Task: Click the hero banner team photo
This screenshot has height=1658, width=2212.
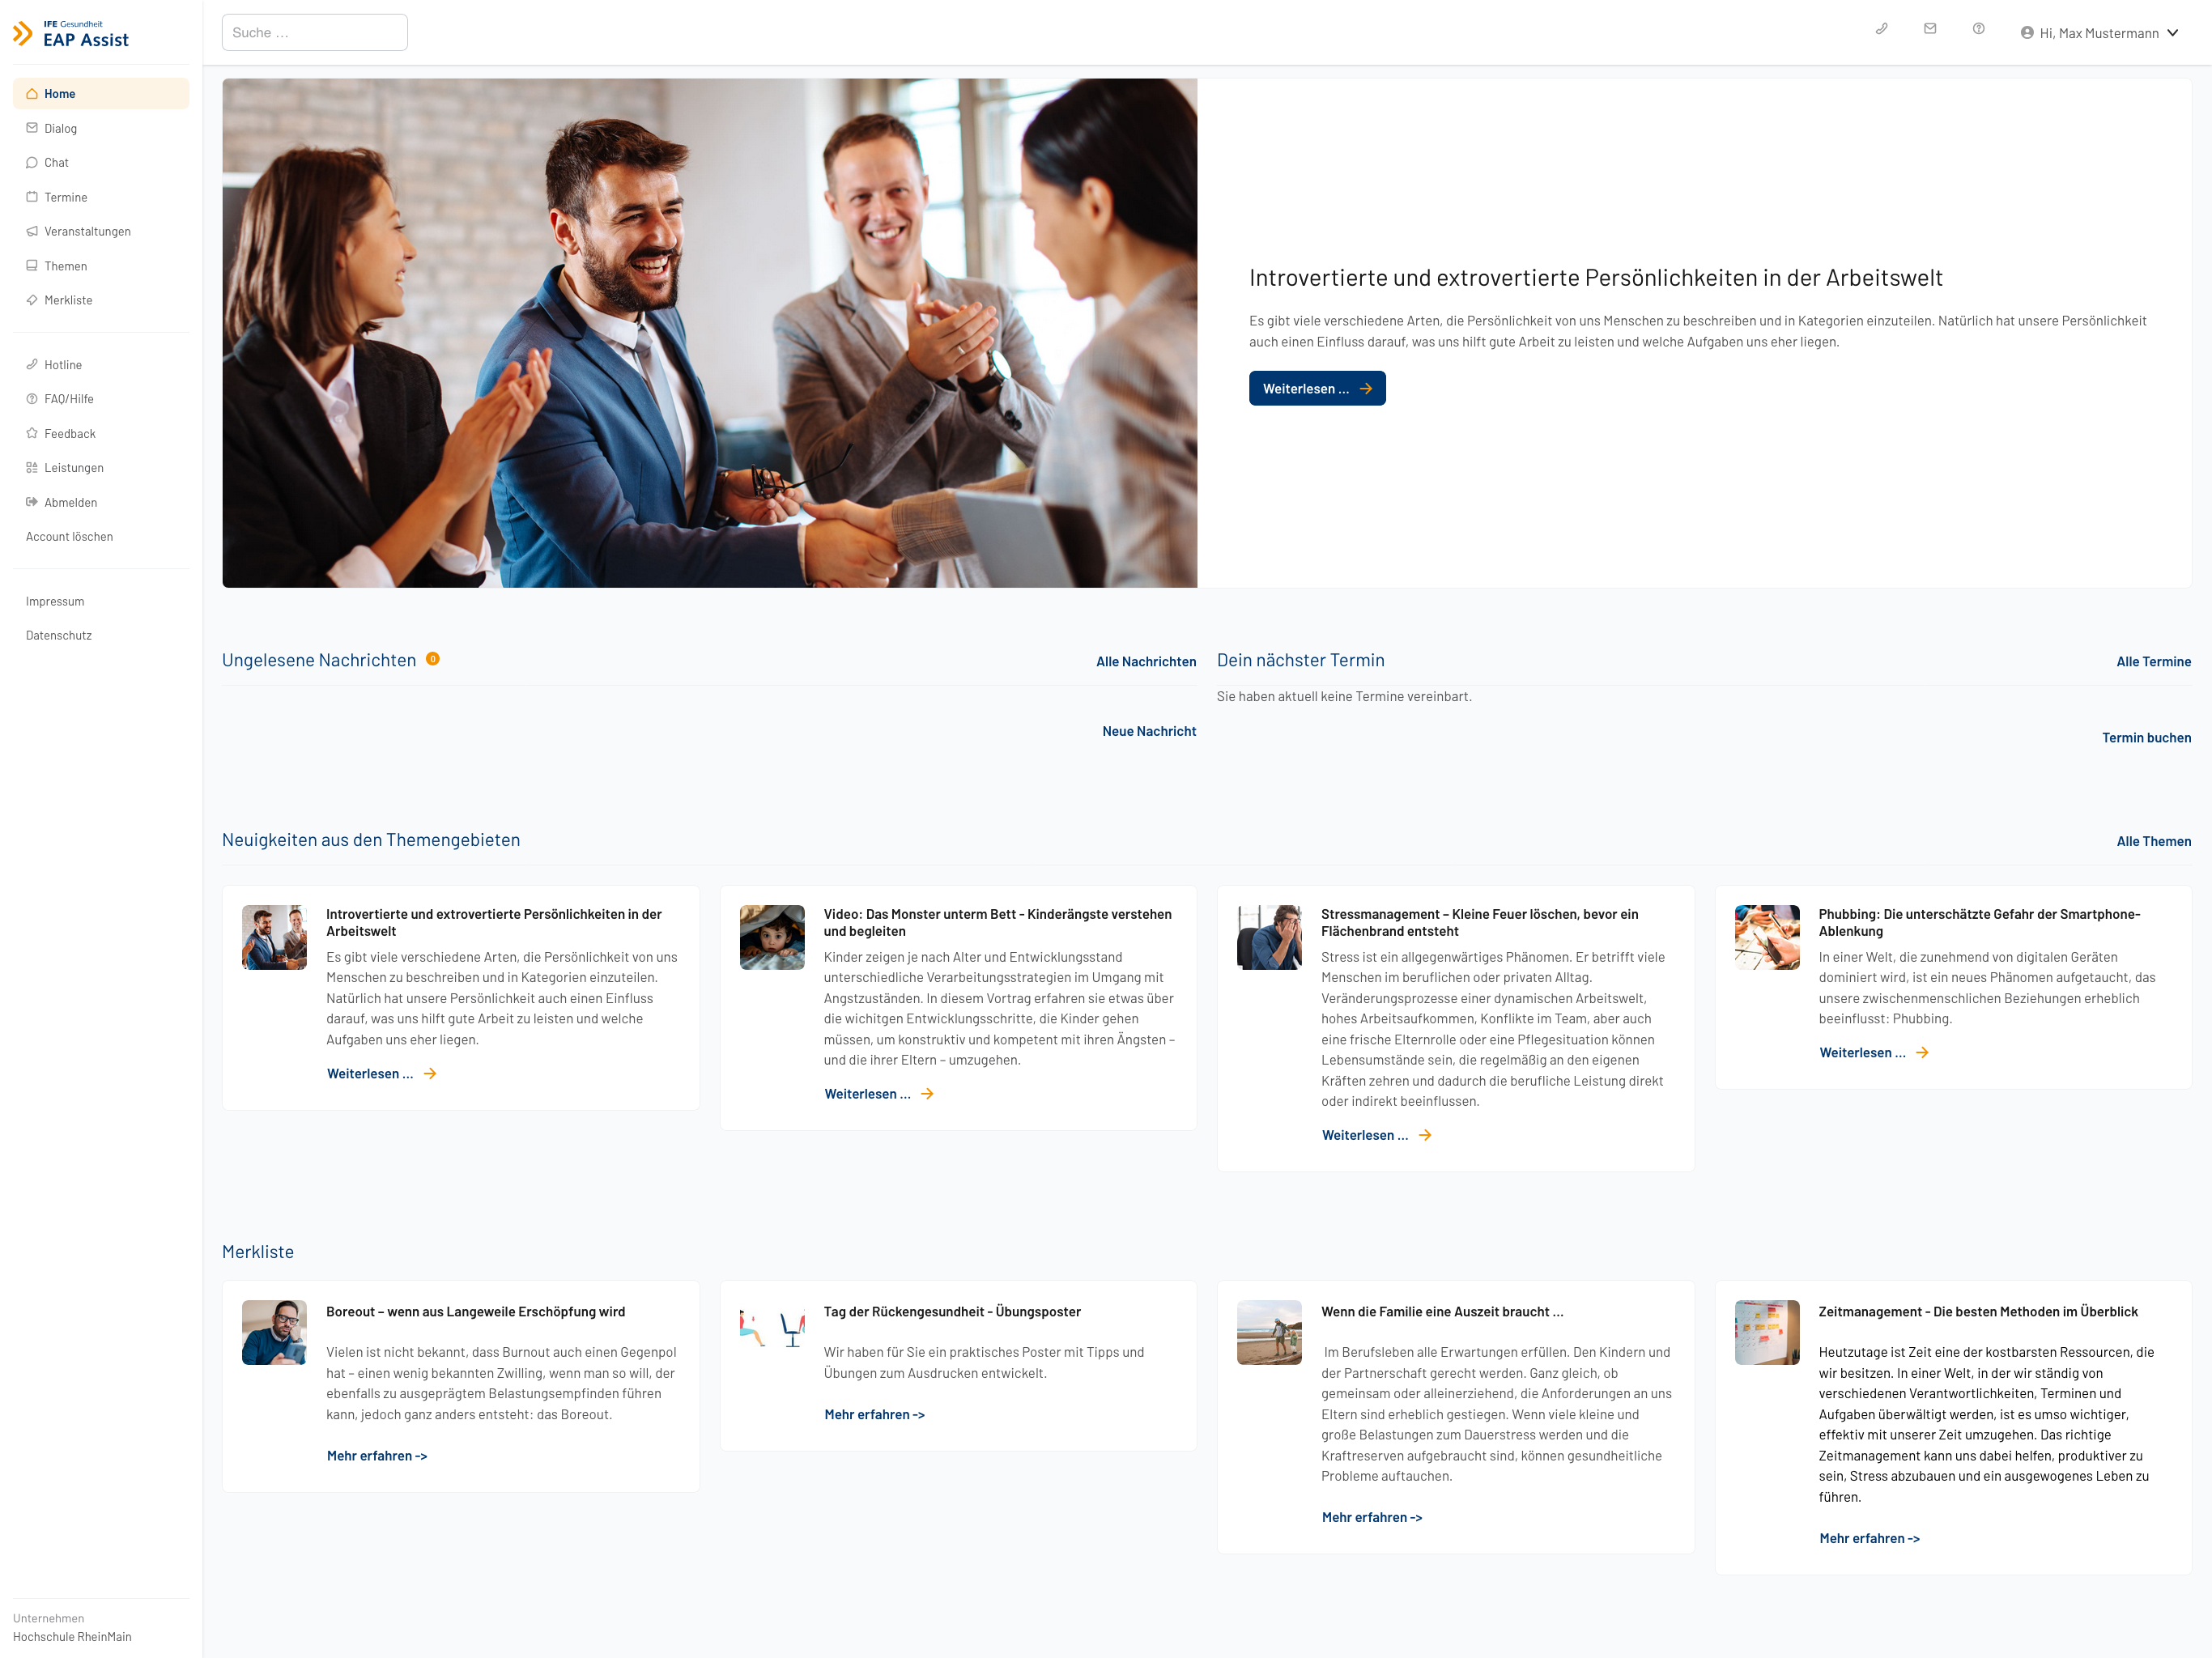Action: tap(709, 332)
